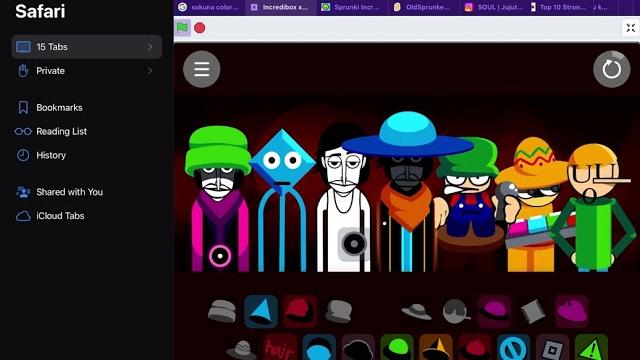640x360 pixels.
Task: Pick the black bowler hat icon
Action: pyautogui.click(x=358, y=347)
